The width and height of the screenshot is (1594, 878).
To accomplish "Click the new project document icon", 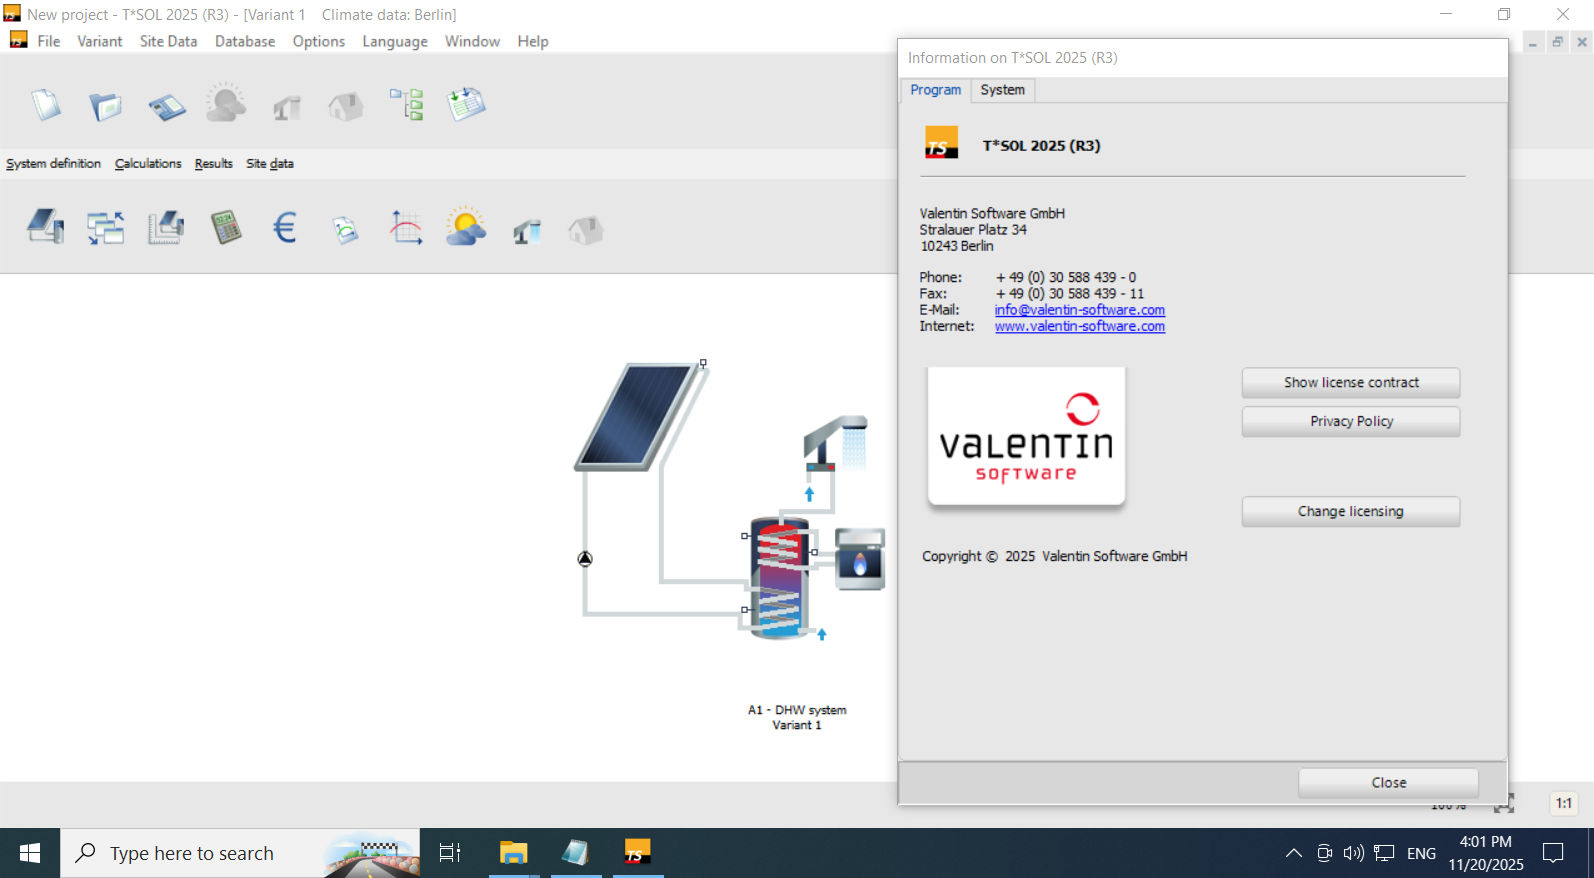I will 46,105.
